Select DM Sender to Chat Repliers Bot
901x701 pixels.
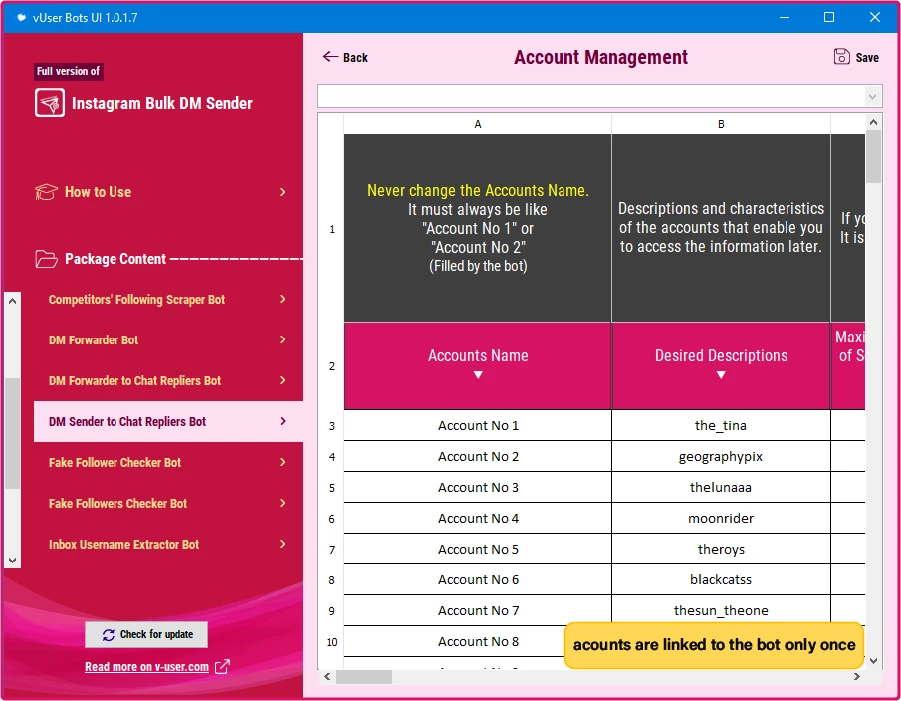coord(168,421)
